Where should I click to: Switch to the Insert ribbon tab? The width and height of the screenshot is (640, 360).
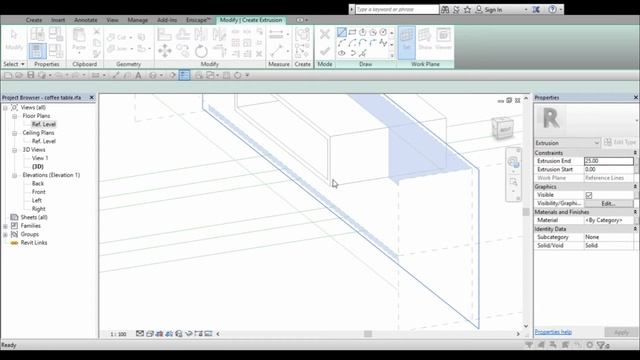point(58,20)
